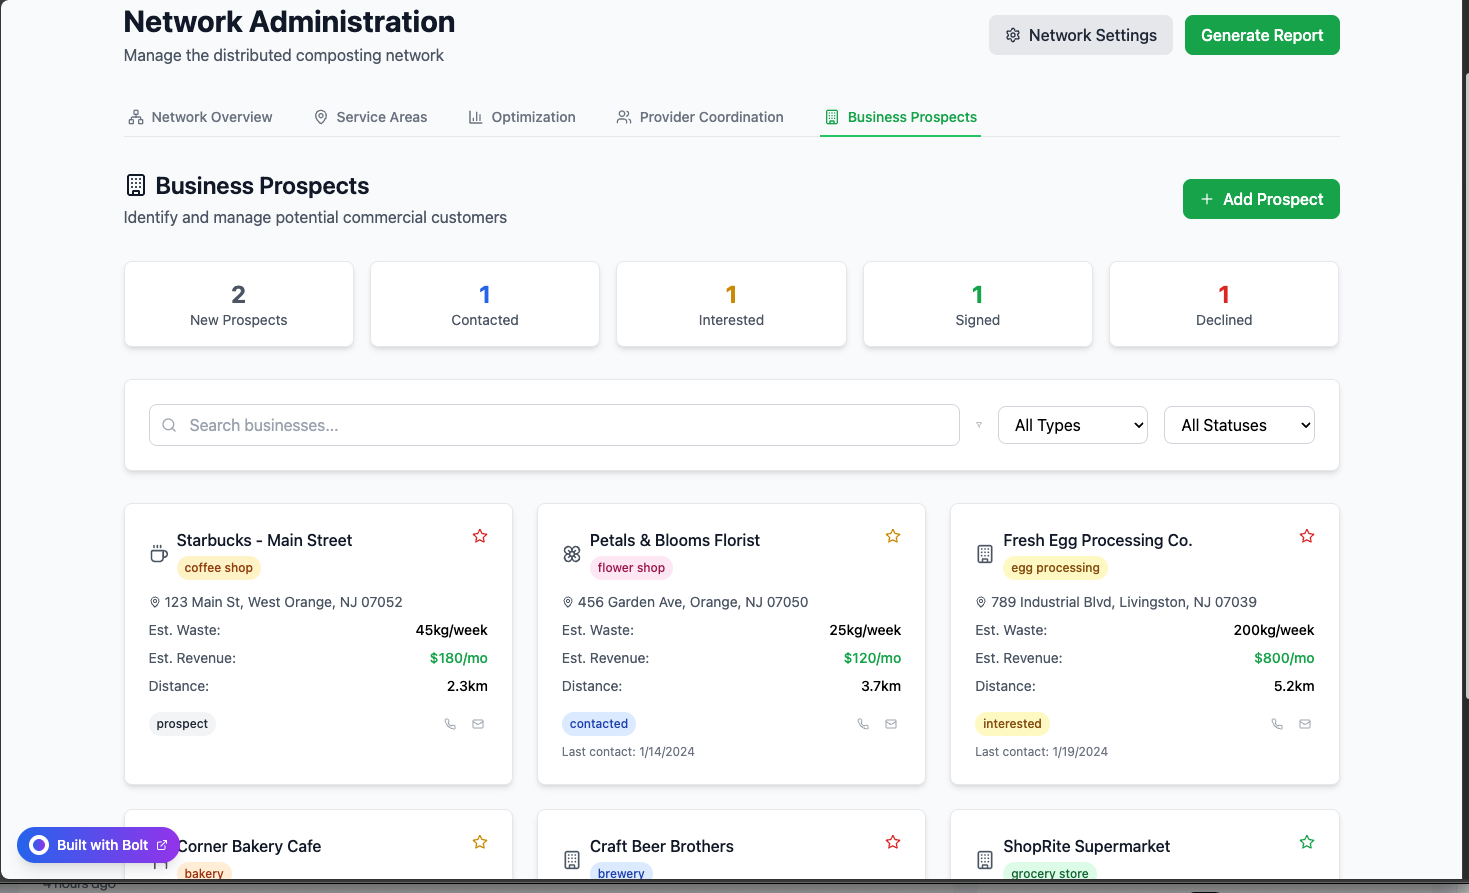Viewport: 1469px width, 893px height.
Task: Call Starbucks via phone icon
Action: click(450, 724)
